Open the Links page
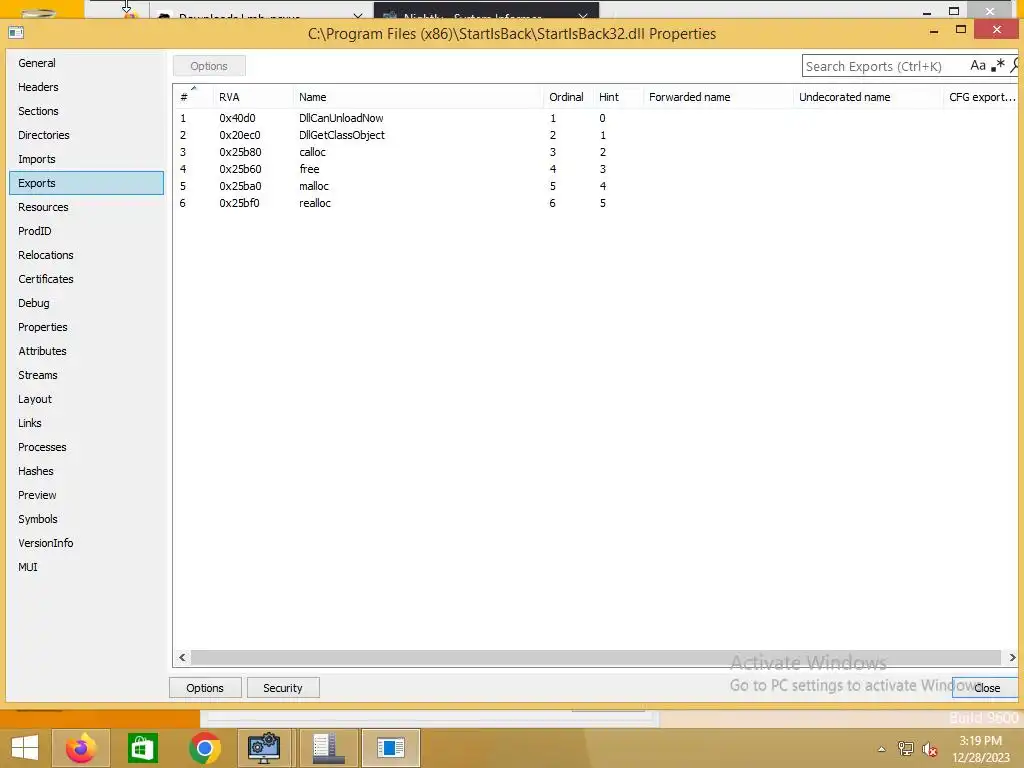Image resolution: width=1024 pixels, height=768 pixels. [x=86, y=423]
